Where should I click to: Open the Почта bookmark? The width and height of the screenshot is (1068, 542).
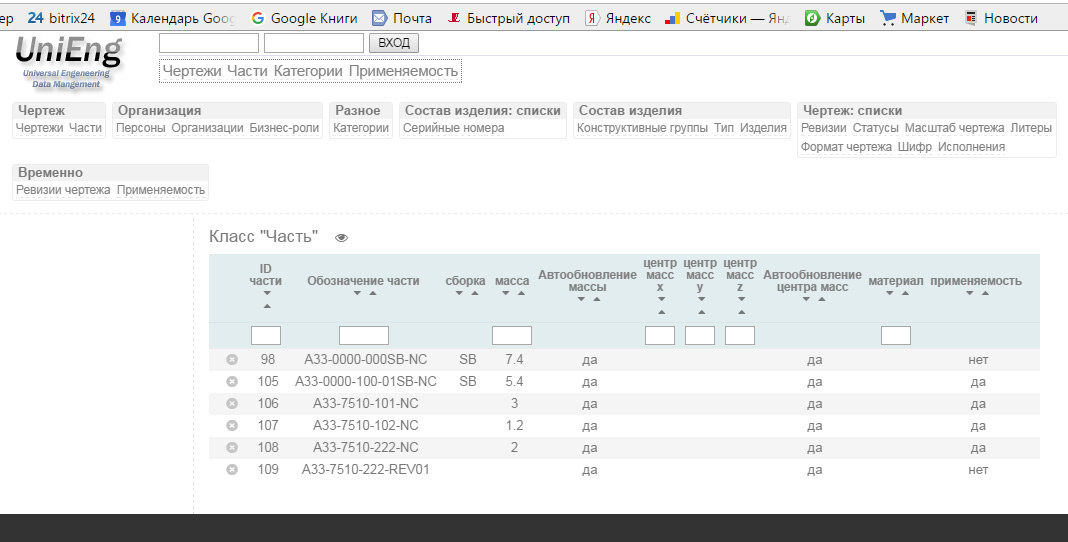pyautogui.click(x=402, y=18)
